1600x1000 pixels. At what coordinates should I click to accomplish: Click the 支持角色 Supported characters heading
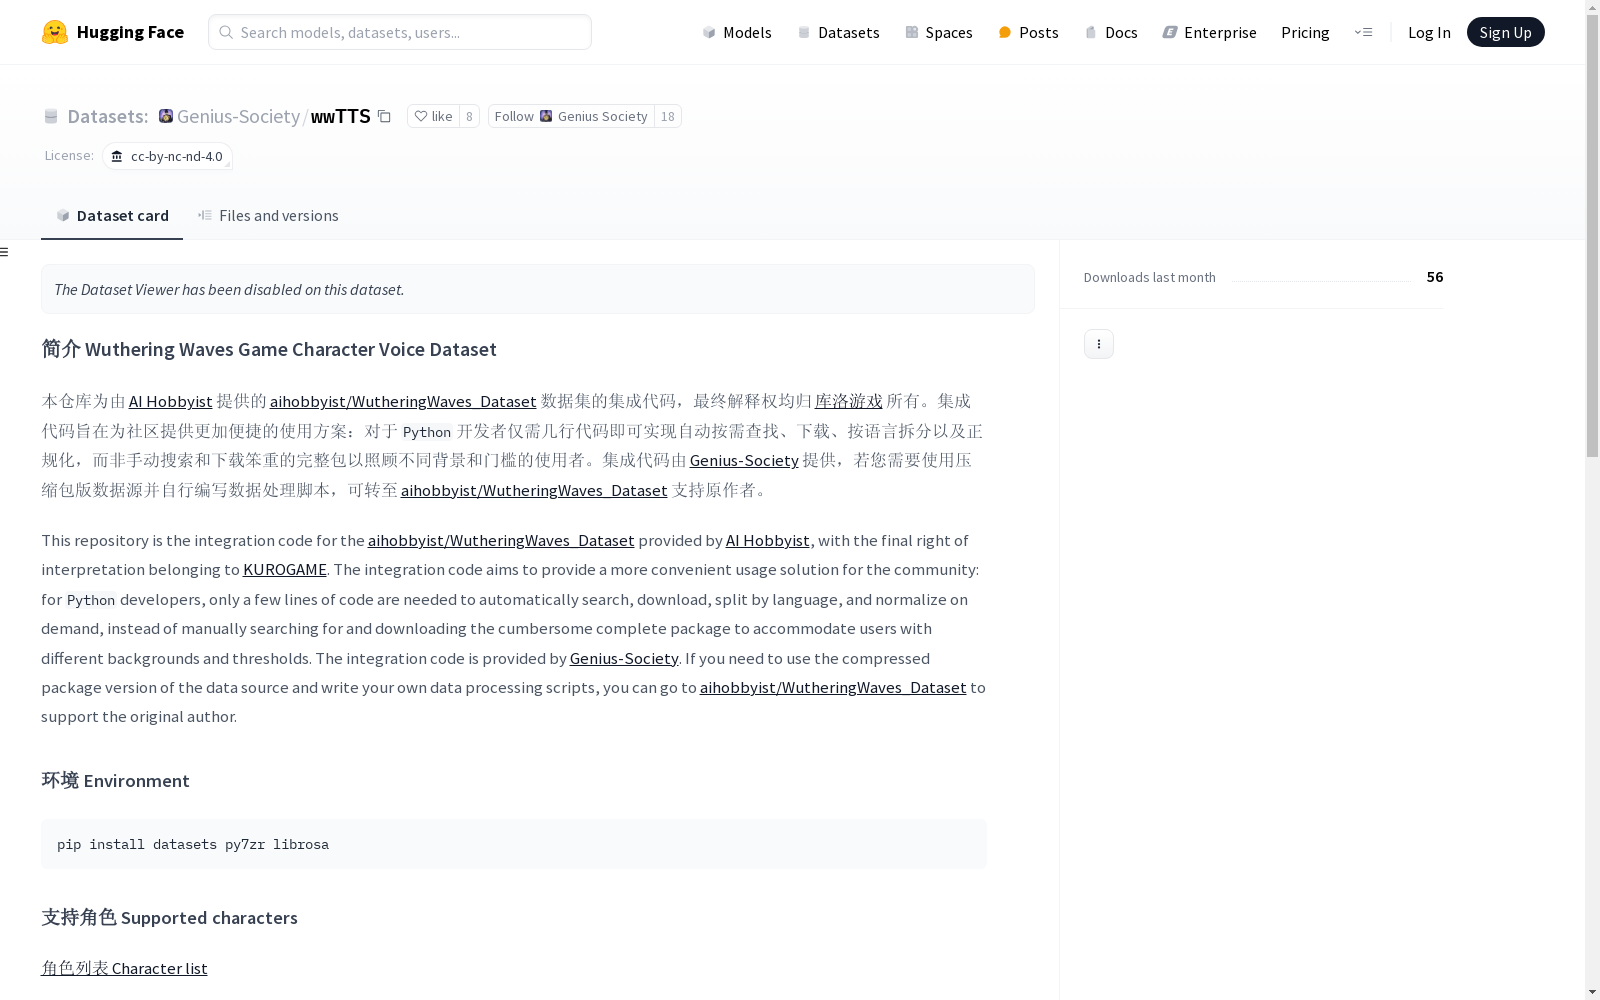coord(169,918)
